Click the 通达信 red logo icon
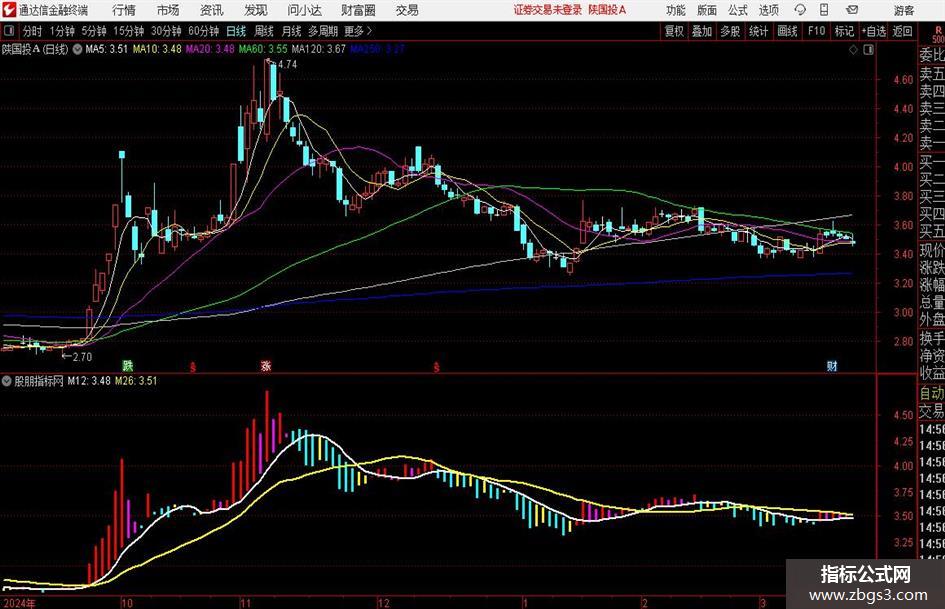 tap(9, 10)
